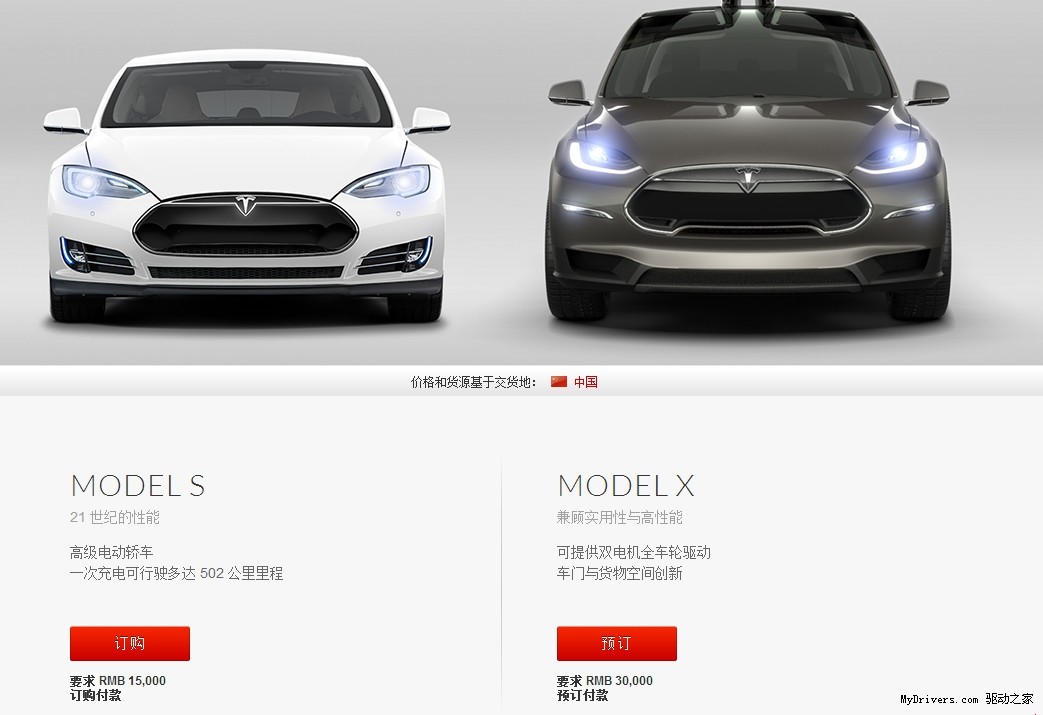This screenshot has width=1043, height=715.
Task: Click the white Model S car image
Action: [x=246, y=190]
